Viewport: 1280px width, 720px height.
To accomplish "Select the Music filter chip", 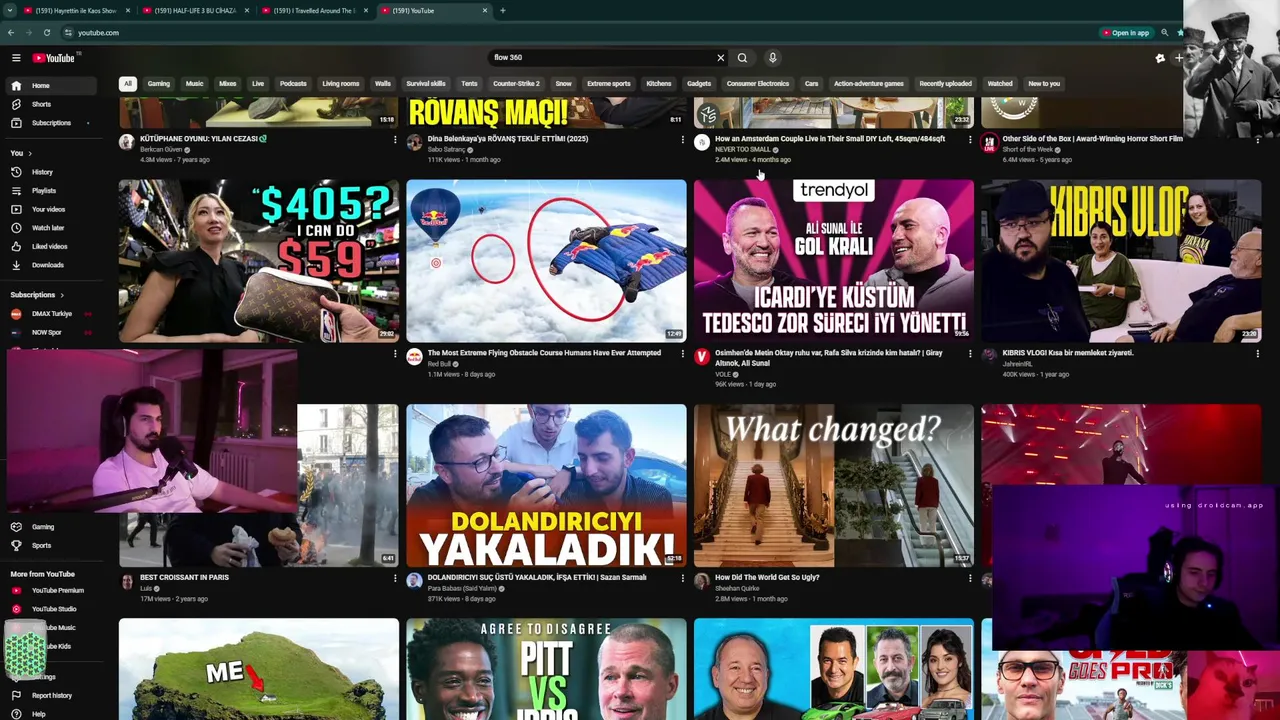I will pos(195,84).
